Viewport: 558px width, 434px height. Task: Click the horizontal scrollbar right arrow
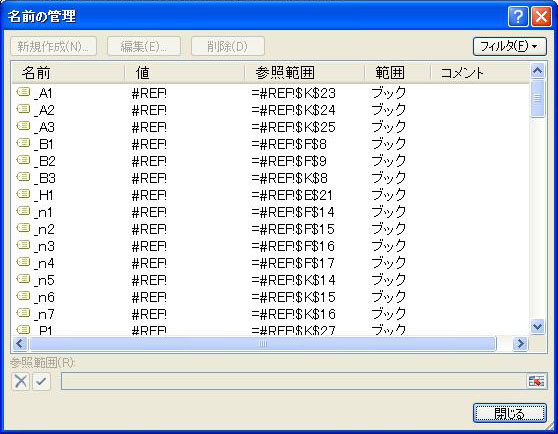520,344
